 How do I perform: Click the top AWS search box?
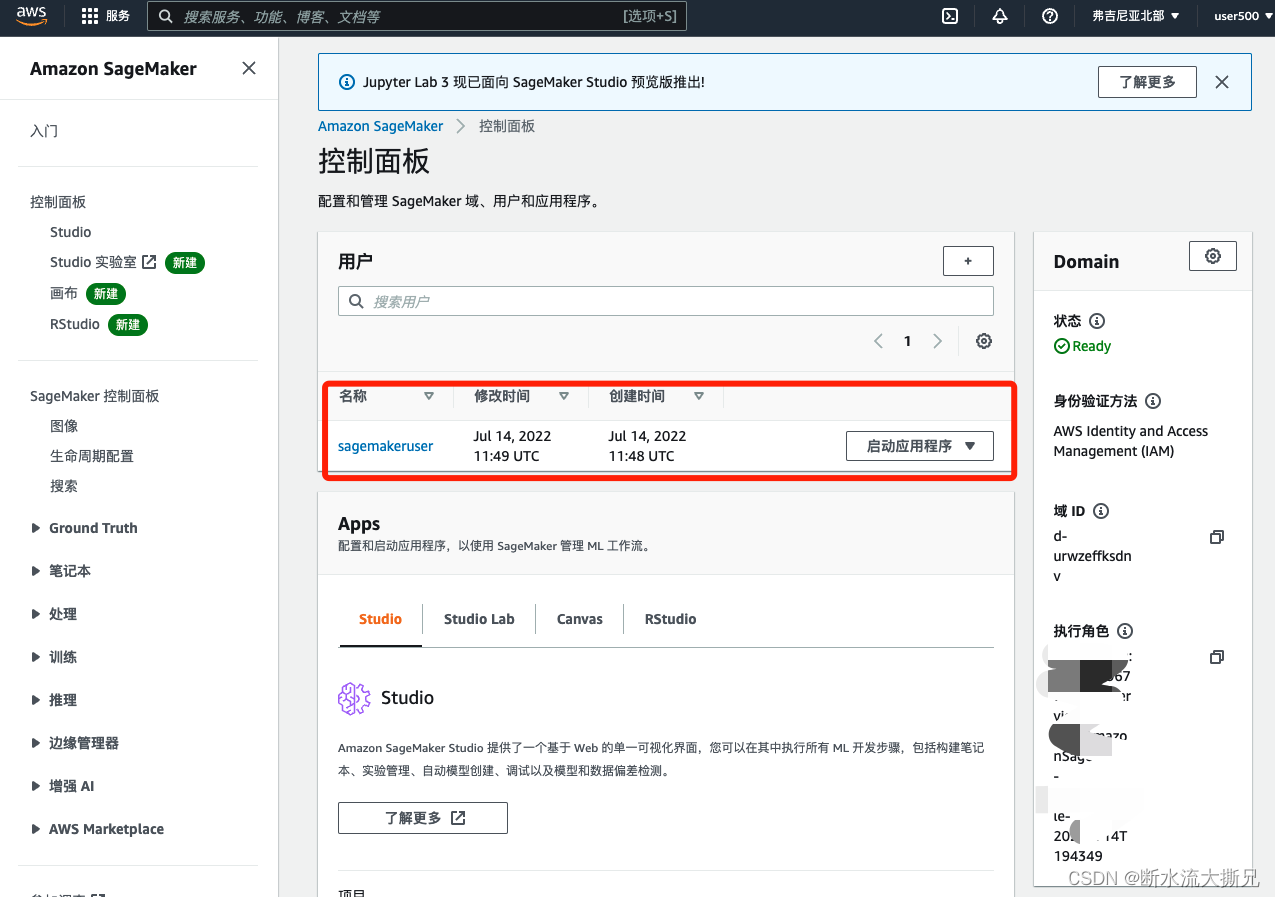coord(417,16)
